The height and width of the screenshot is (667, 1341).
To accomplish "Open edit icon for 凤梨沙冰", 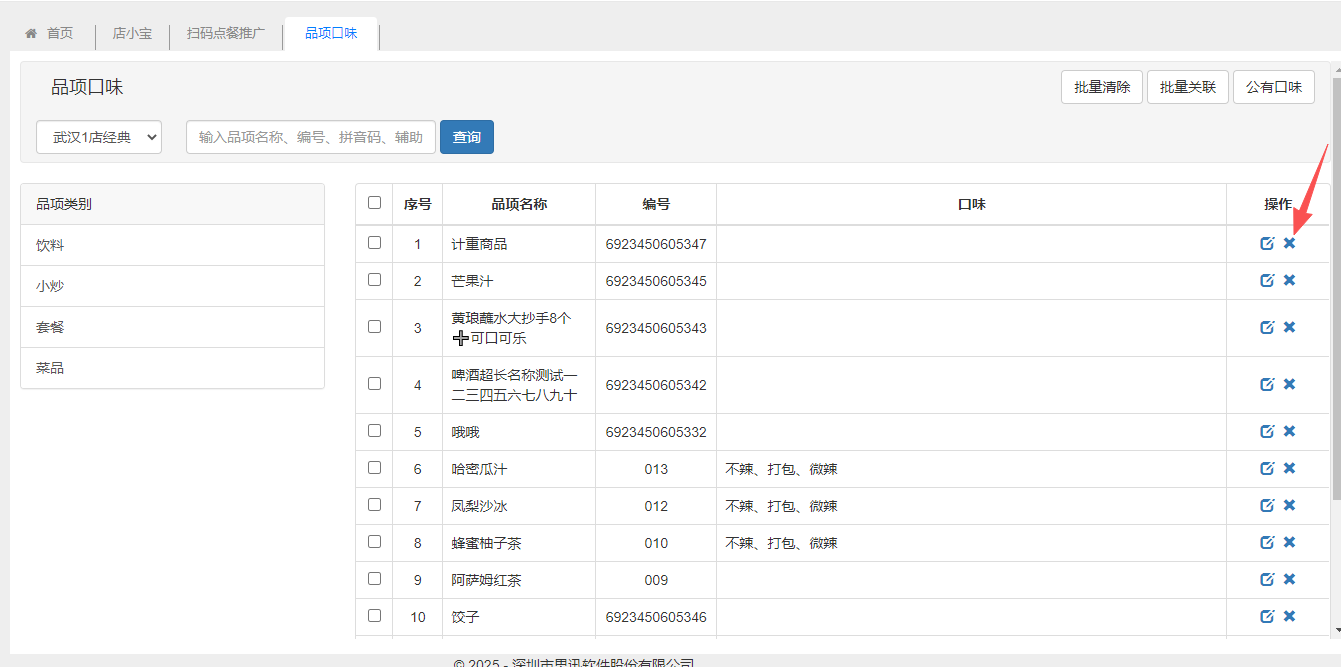I will (x=1267, y=506).
